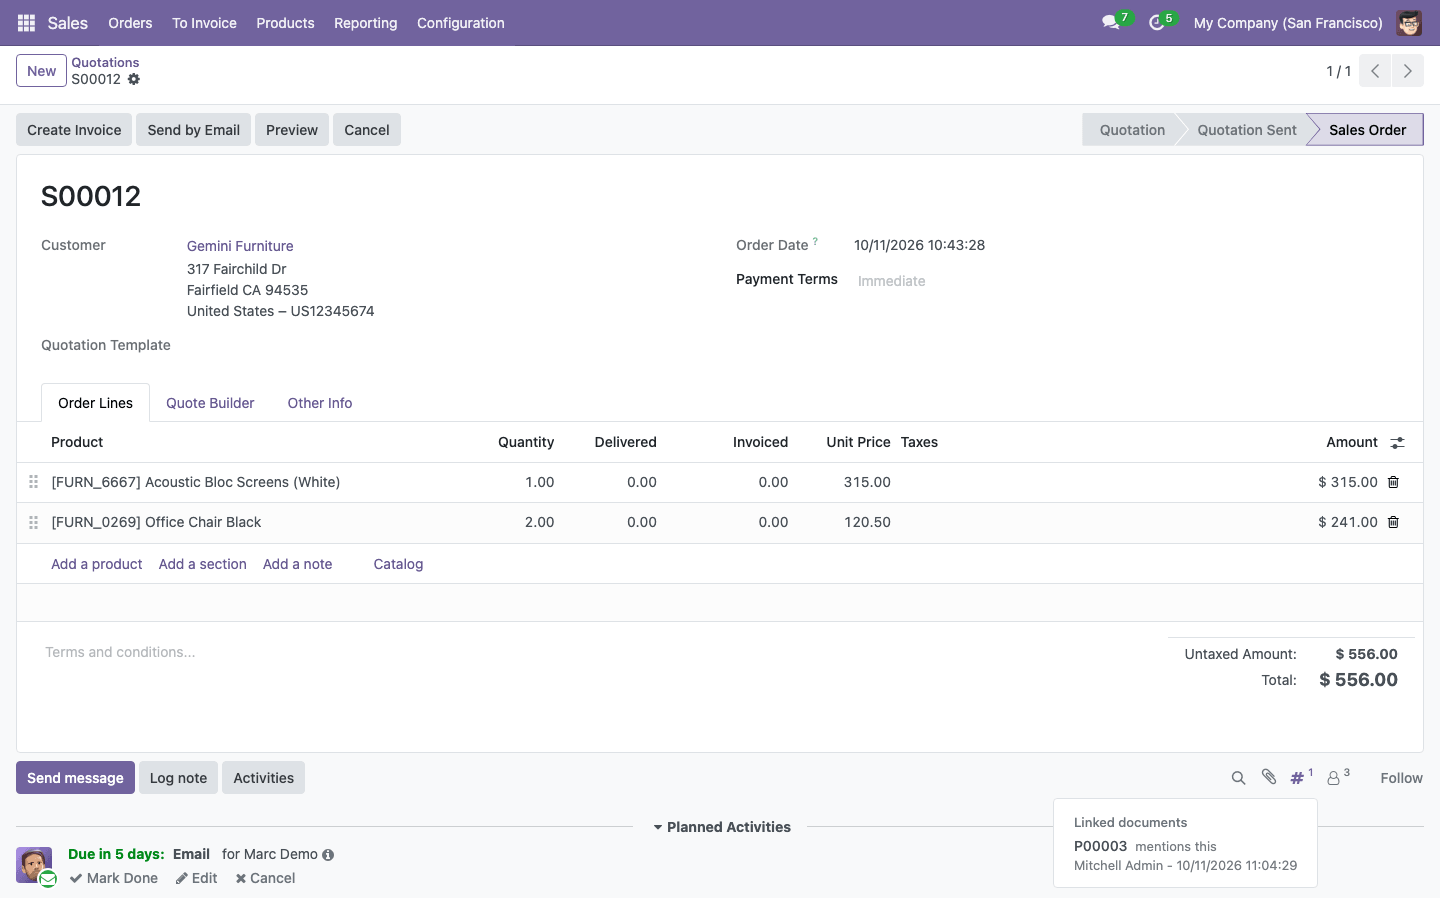Viewport: 1440px width, 898px height.
Task: Click the Follow button
Action: (x=1401, y=778)
